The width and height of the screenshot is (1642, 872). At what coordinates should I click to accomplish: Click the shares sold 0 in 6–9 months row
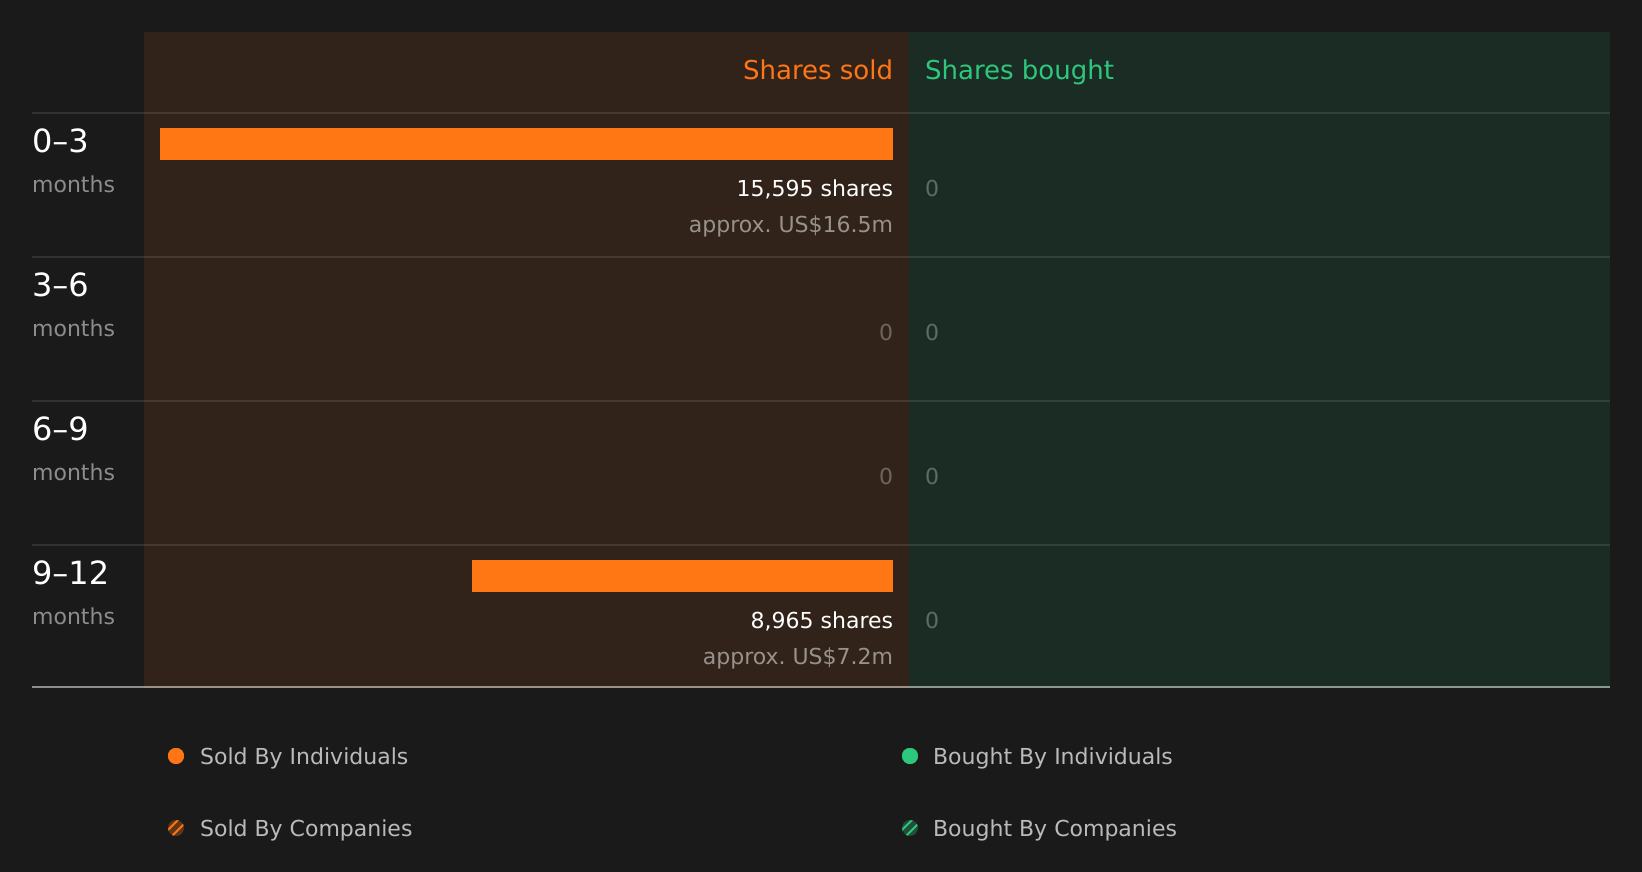886,476
